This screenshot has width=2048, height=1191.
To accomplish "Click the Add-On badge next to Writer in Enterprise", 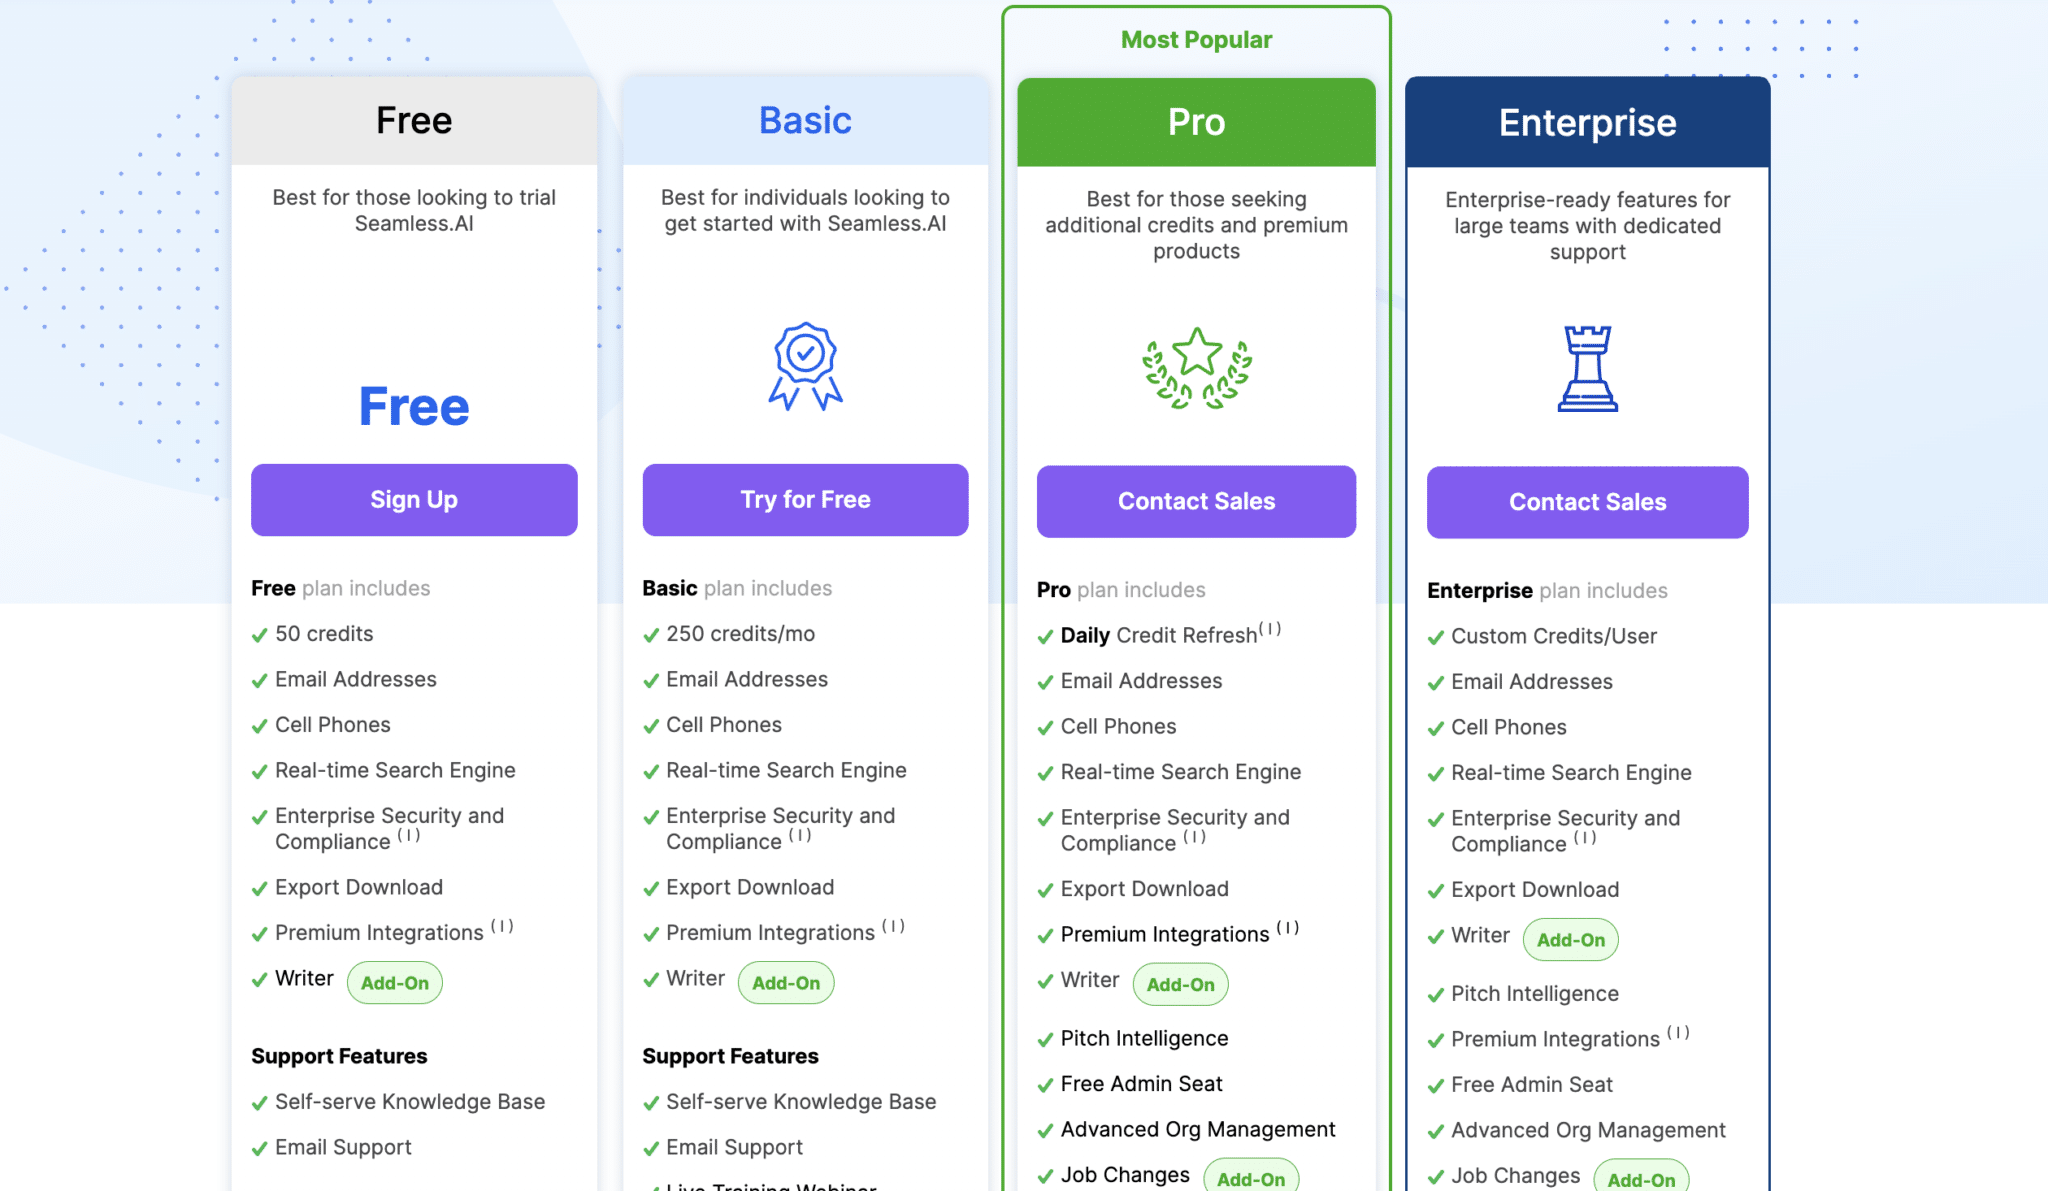I will click(1570, 939).
